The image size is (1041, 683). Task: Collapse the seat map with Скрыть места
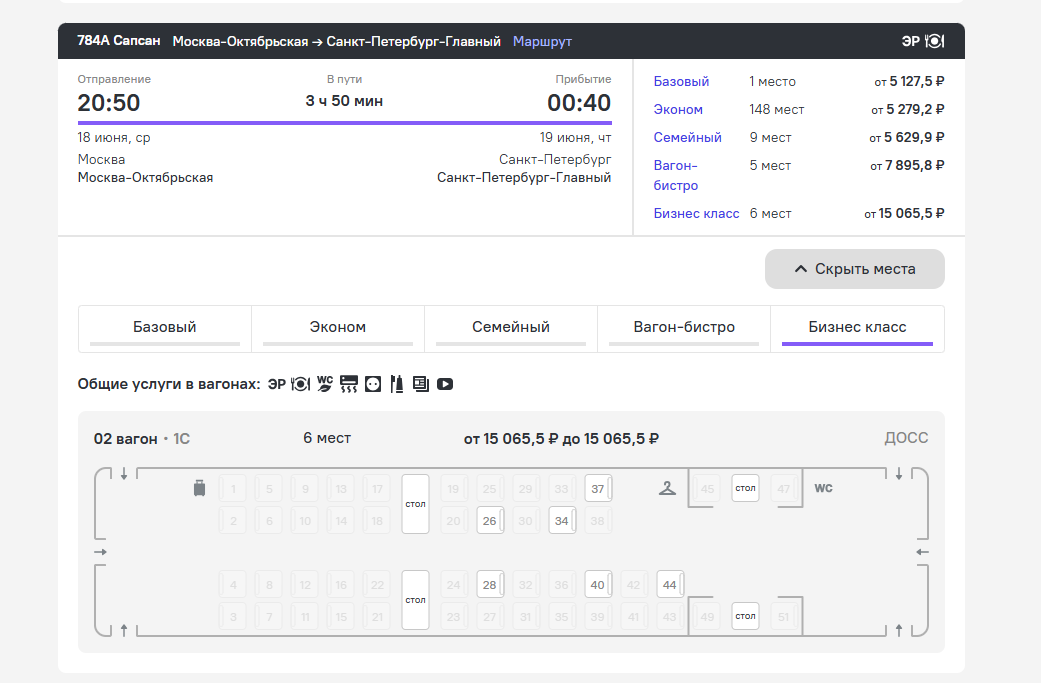click(854, 269)
